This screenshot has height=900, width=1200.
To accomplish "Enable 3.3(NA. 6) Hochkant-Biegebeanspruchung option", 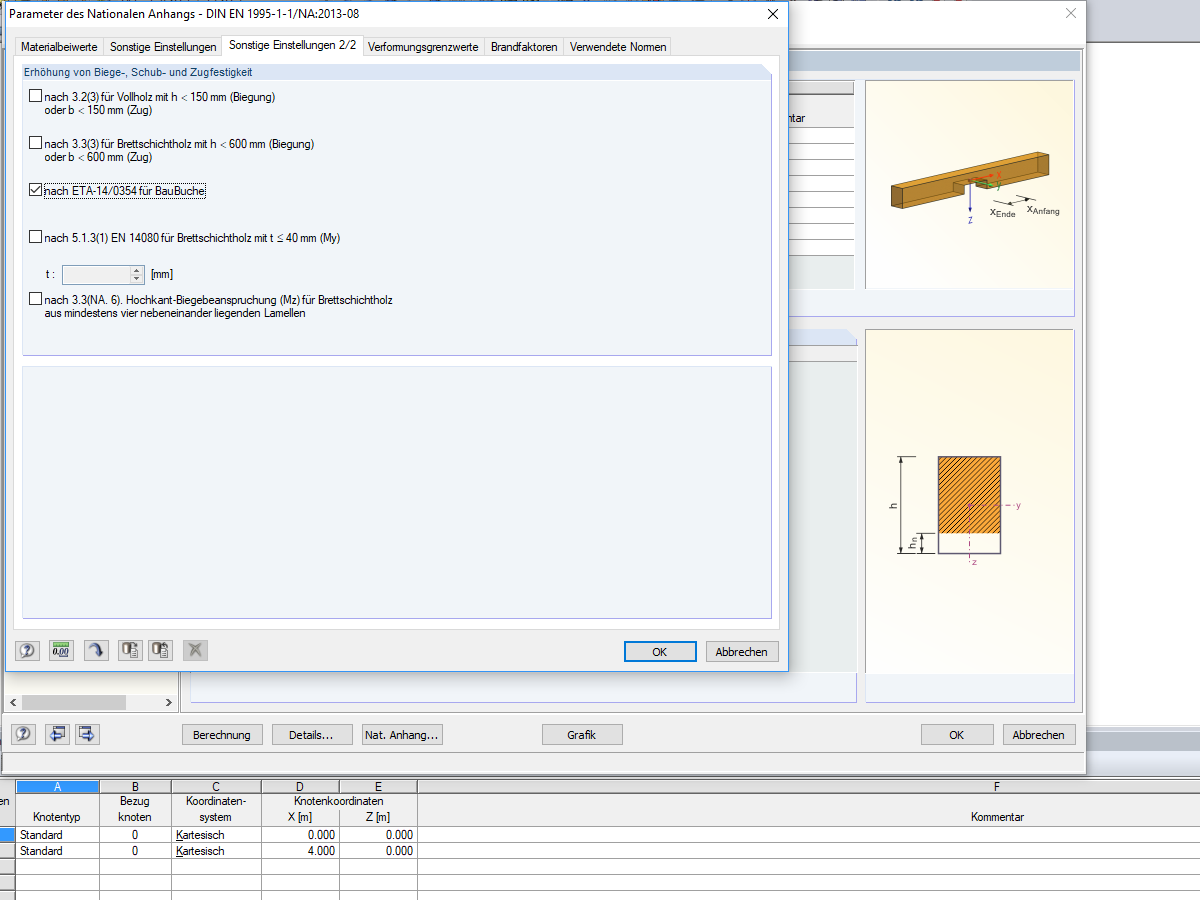I will [x=36, y=300].
